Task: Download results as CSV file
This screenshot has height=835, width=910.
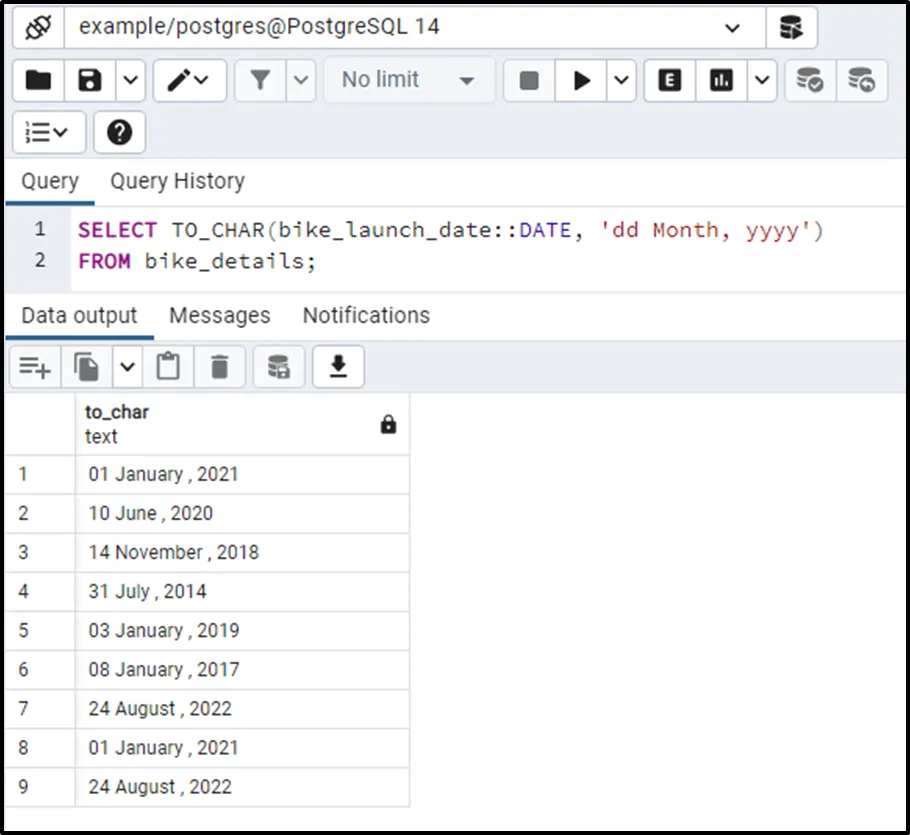Action: (x=338, y=368)
